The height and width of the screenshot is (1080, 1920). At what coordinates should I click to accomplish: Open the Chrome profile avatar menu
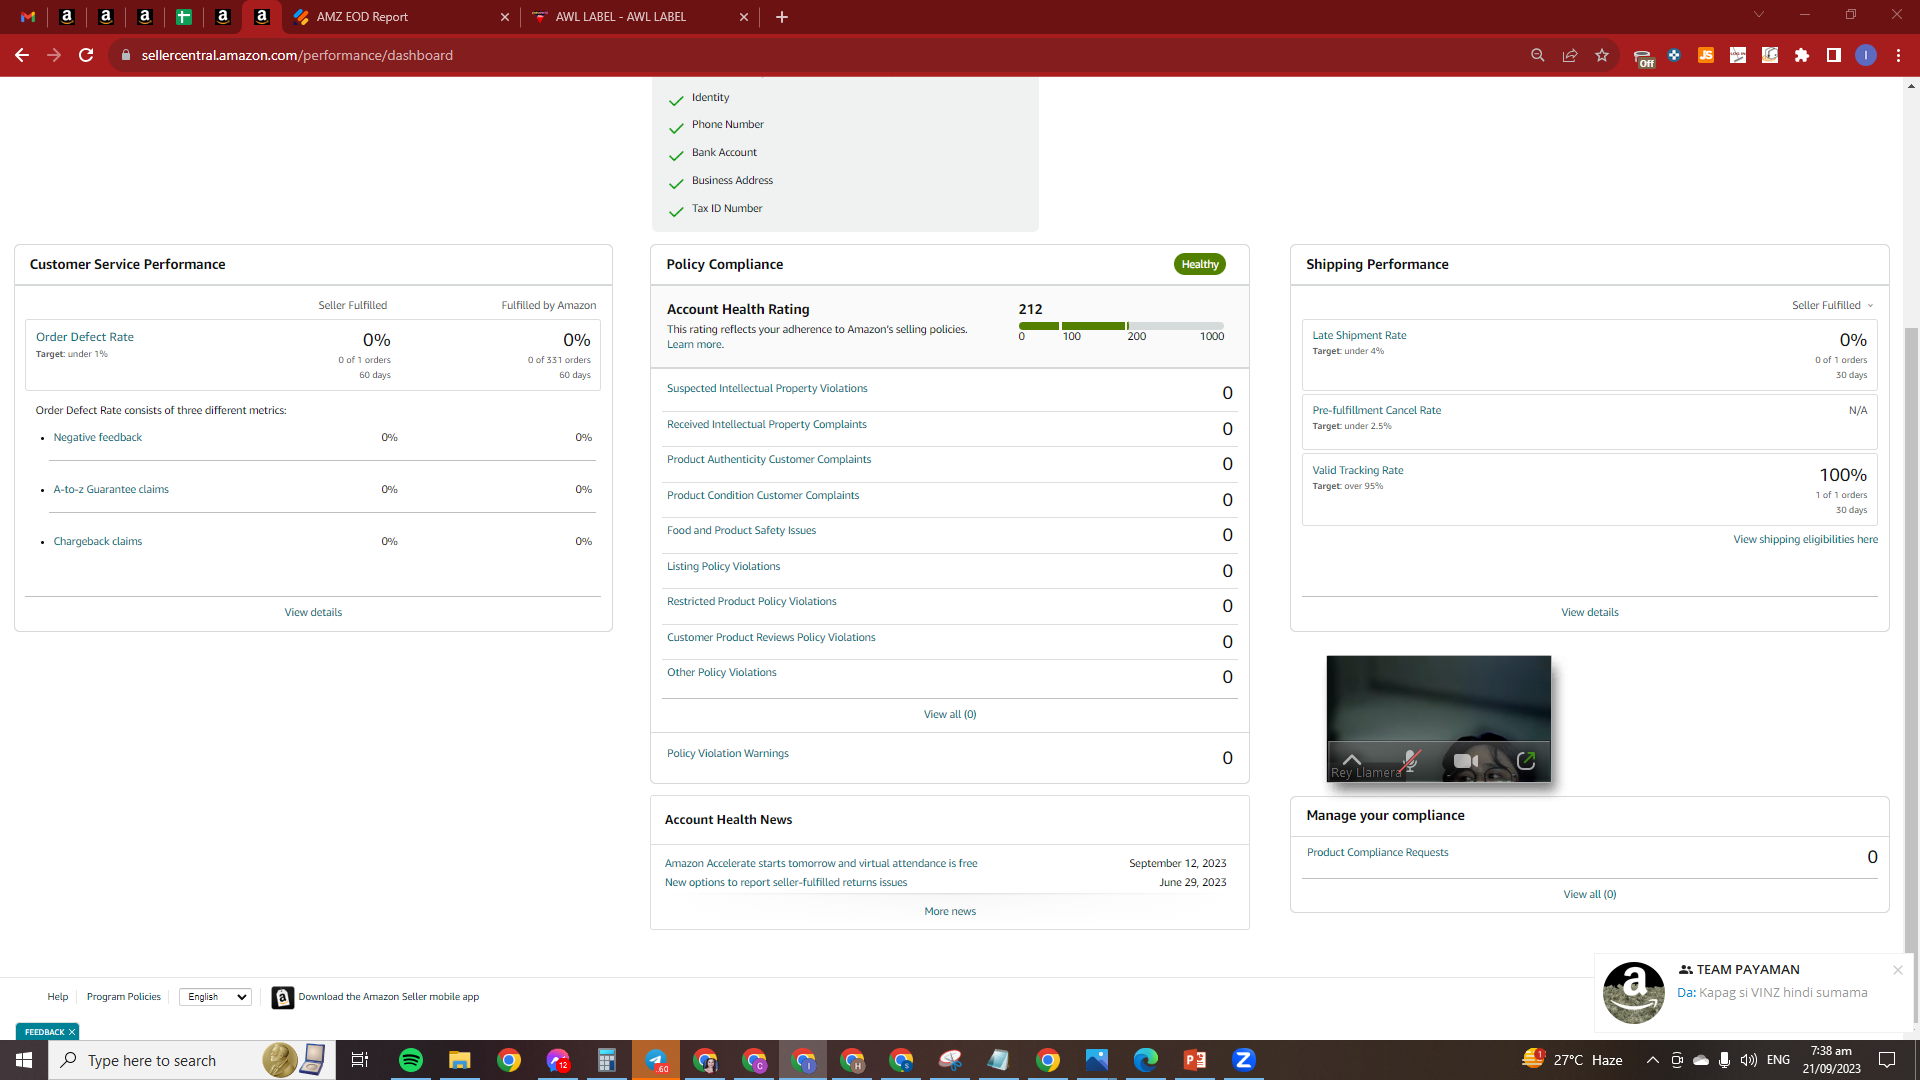(x=1866, y=55)
